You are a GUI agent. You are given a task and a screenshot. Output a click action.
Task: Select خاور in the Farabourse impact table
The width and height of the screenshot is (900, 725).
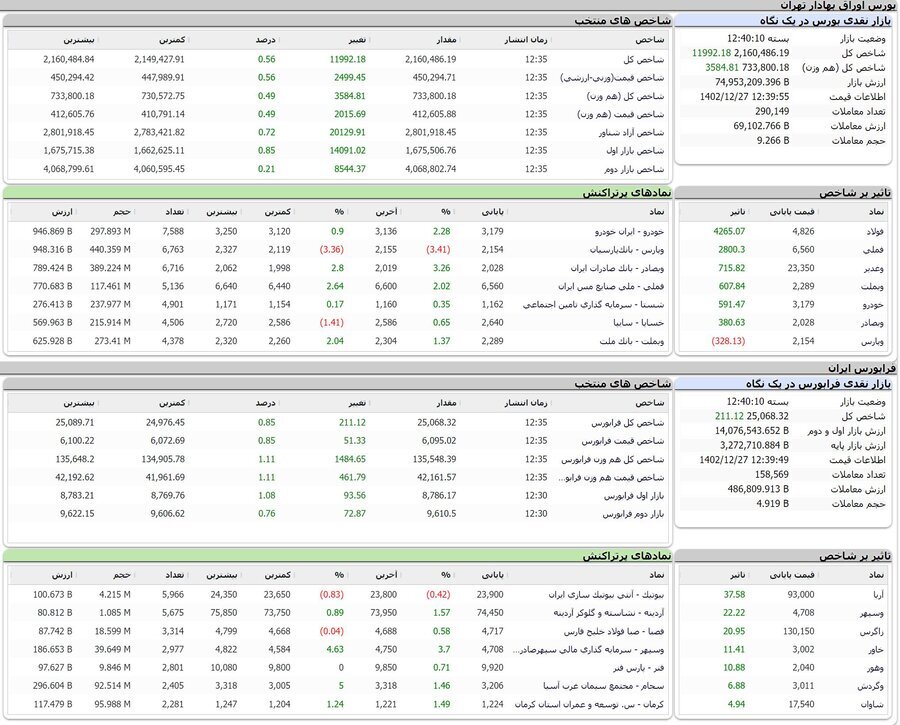click(x=876, y=650)
